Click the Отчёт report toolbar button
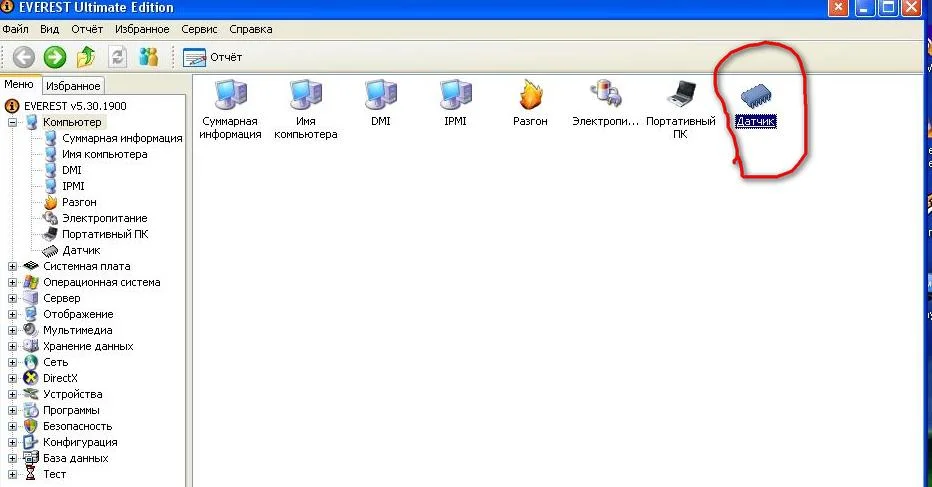The image size is (932, 487). pos(213,58)
